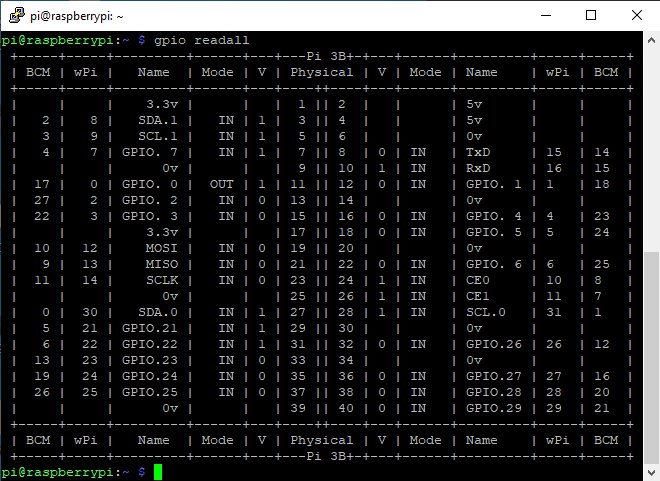Screen dimensions: 660x481
Task: Click physical pin number 39
Action: [x=298, y=408]
